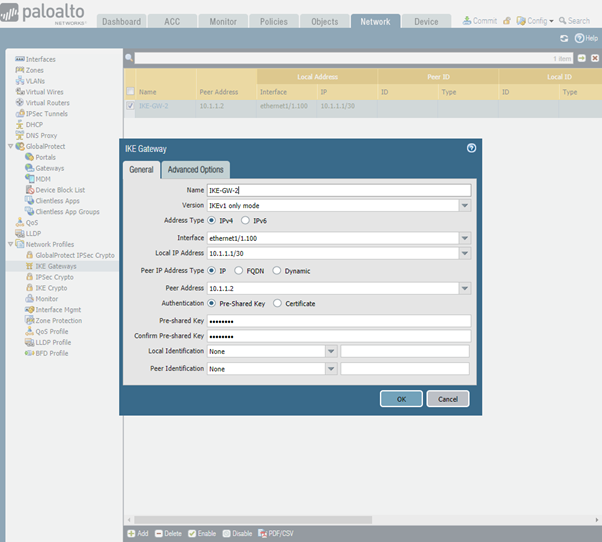Click the refresh icon next to Help
The width and height of the screenshot is (602, 542).
click(x=564, y=38)
